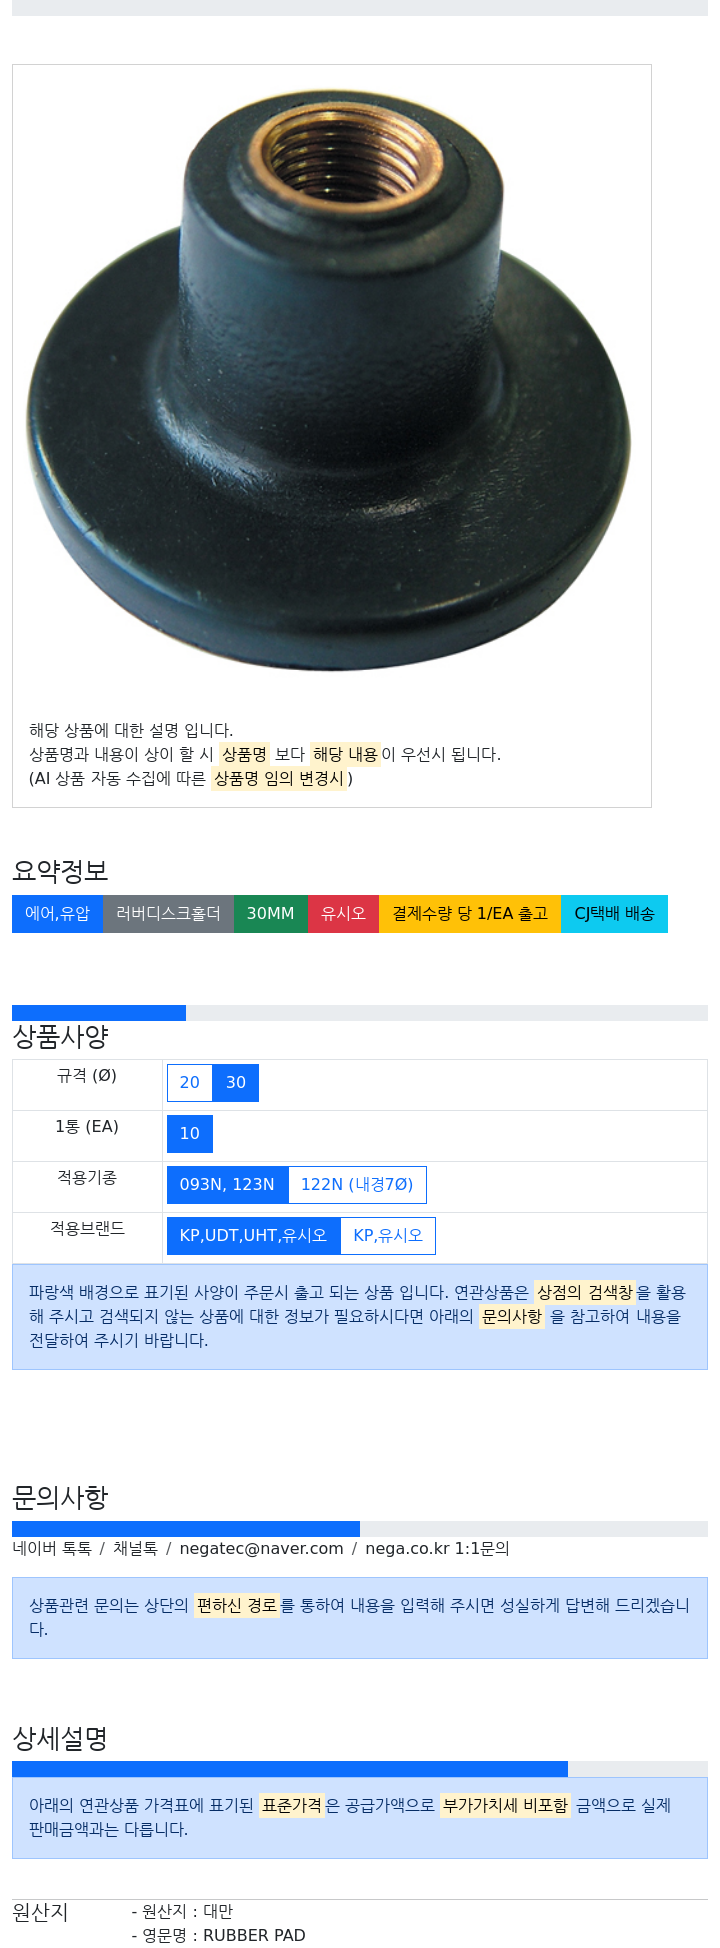Click the nega.co.kr 1:1문의 text
Screen dimensions: 720x1948
point(437,1549)
